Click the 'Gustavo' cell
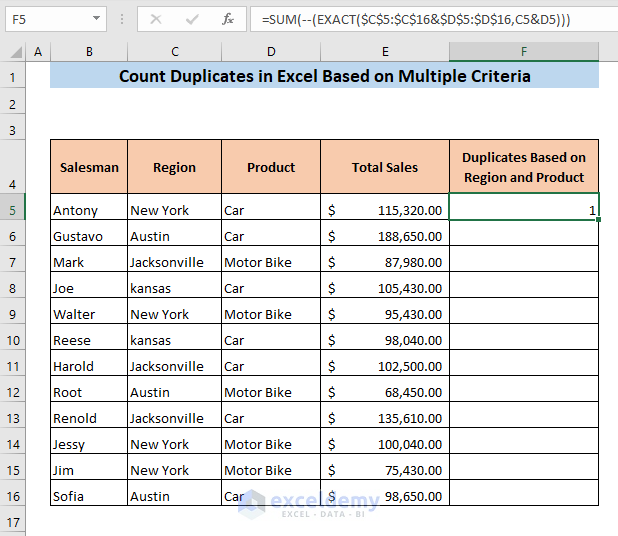This screenshot has height=536, width=618. pyautogui.click(x=89, y=233)
